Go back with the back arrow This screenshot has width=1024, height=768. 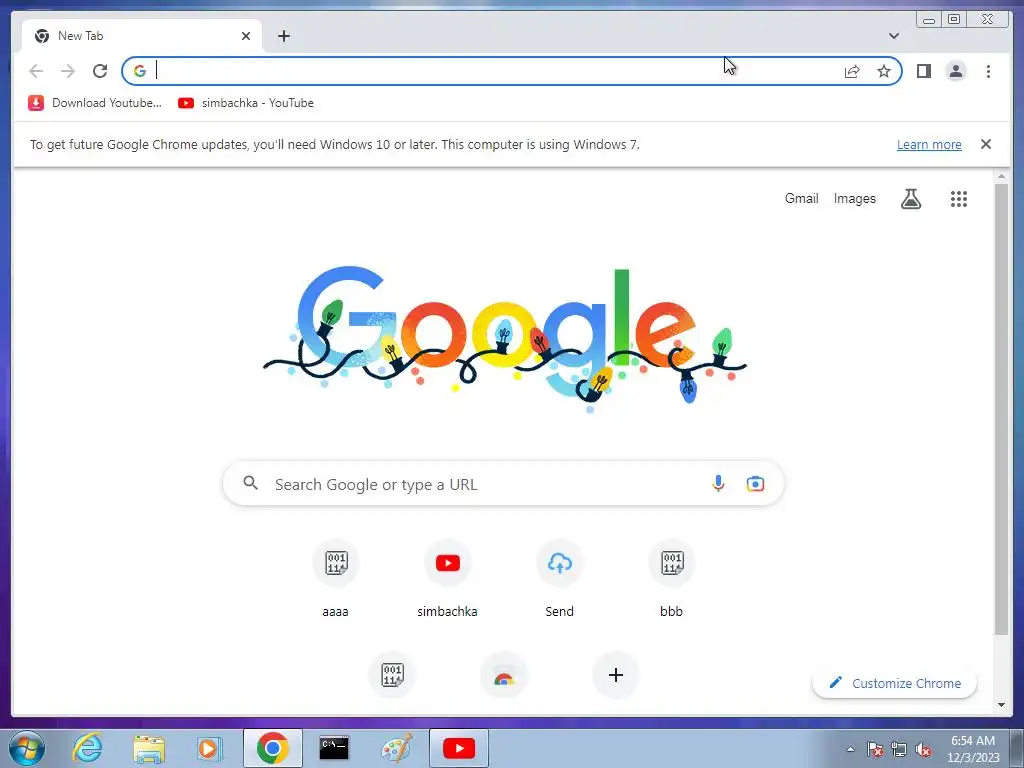coord(36,71)
